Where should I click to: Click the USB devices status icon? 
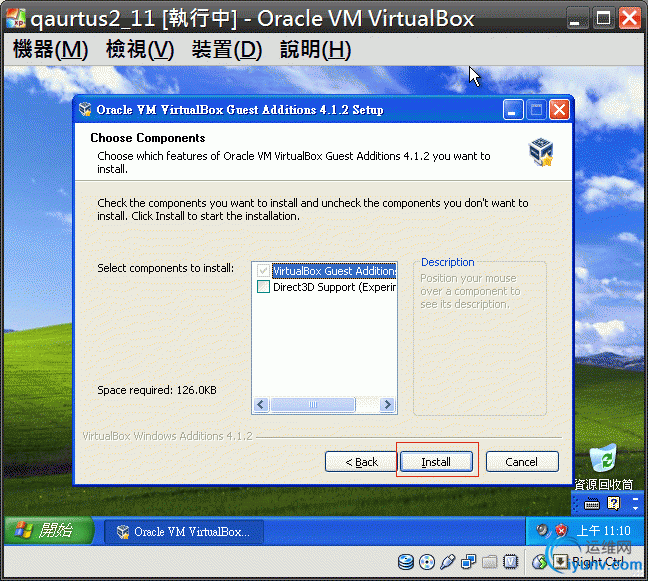[x=448, y=562]
